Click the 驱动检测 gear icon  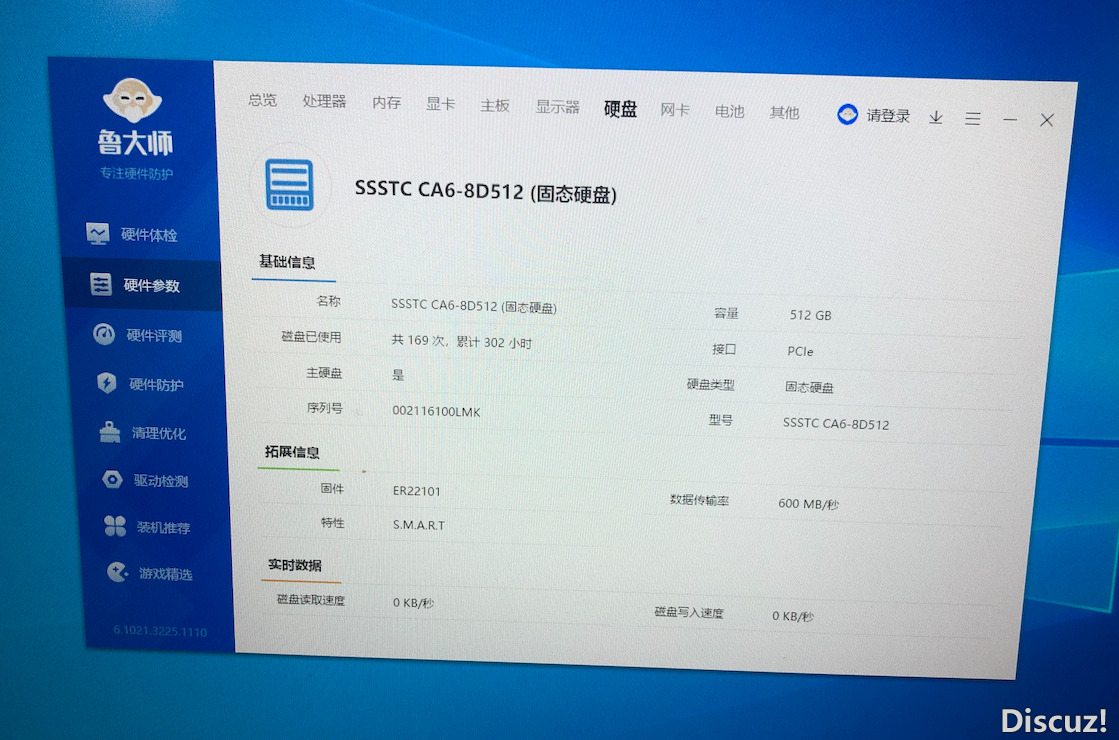click(112, 480)
